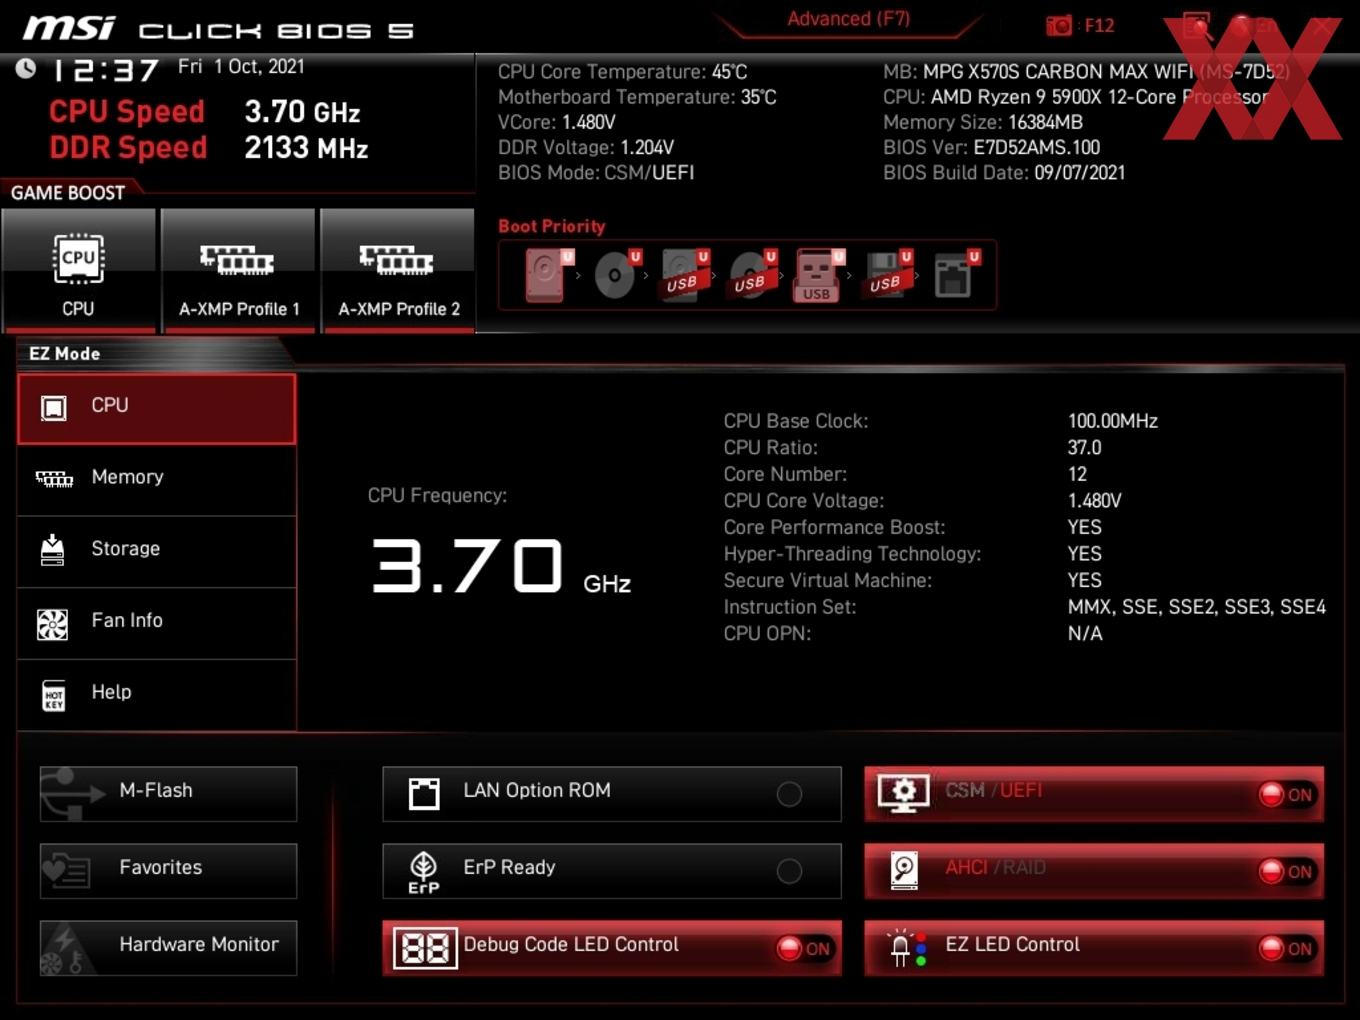Screen dimensions: 1360x1020
Task: Click DDR Voltage 1.204V reading
Action: [x=586, y=147]
